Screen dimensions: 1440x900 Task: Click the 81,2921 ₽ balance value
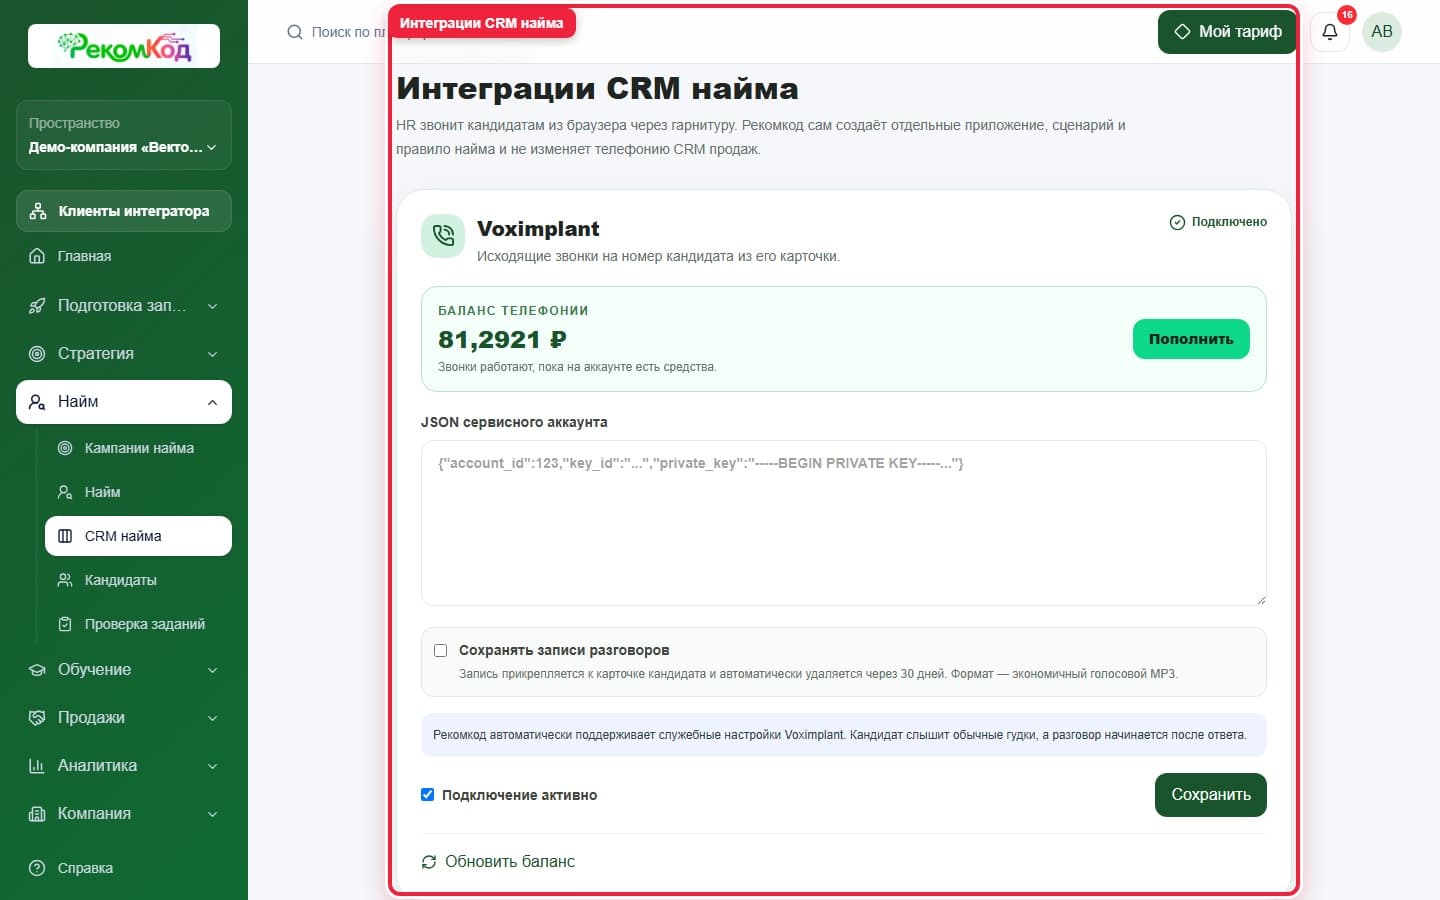[502, 340]
